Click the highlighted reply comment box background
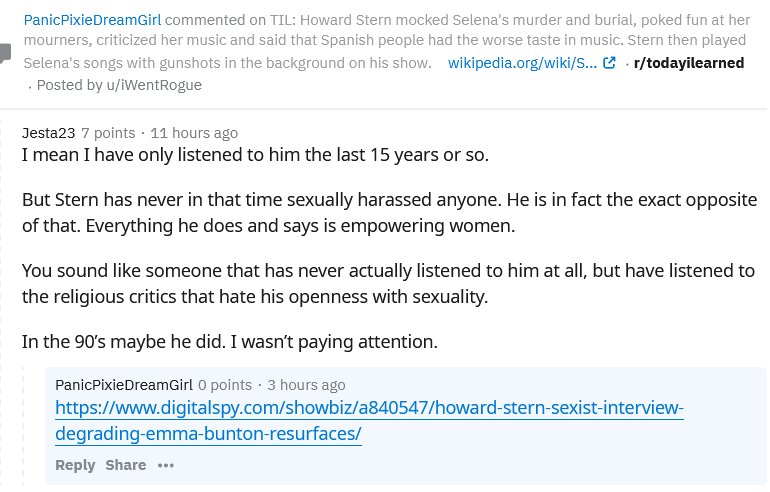 (x=600, y=462)
